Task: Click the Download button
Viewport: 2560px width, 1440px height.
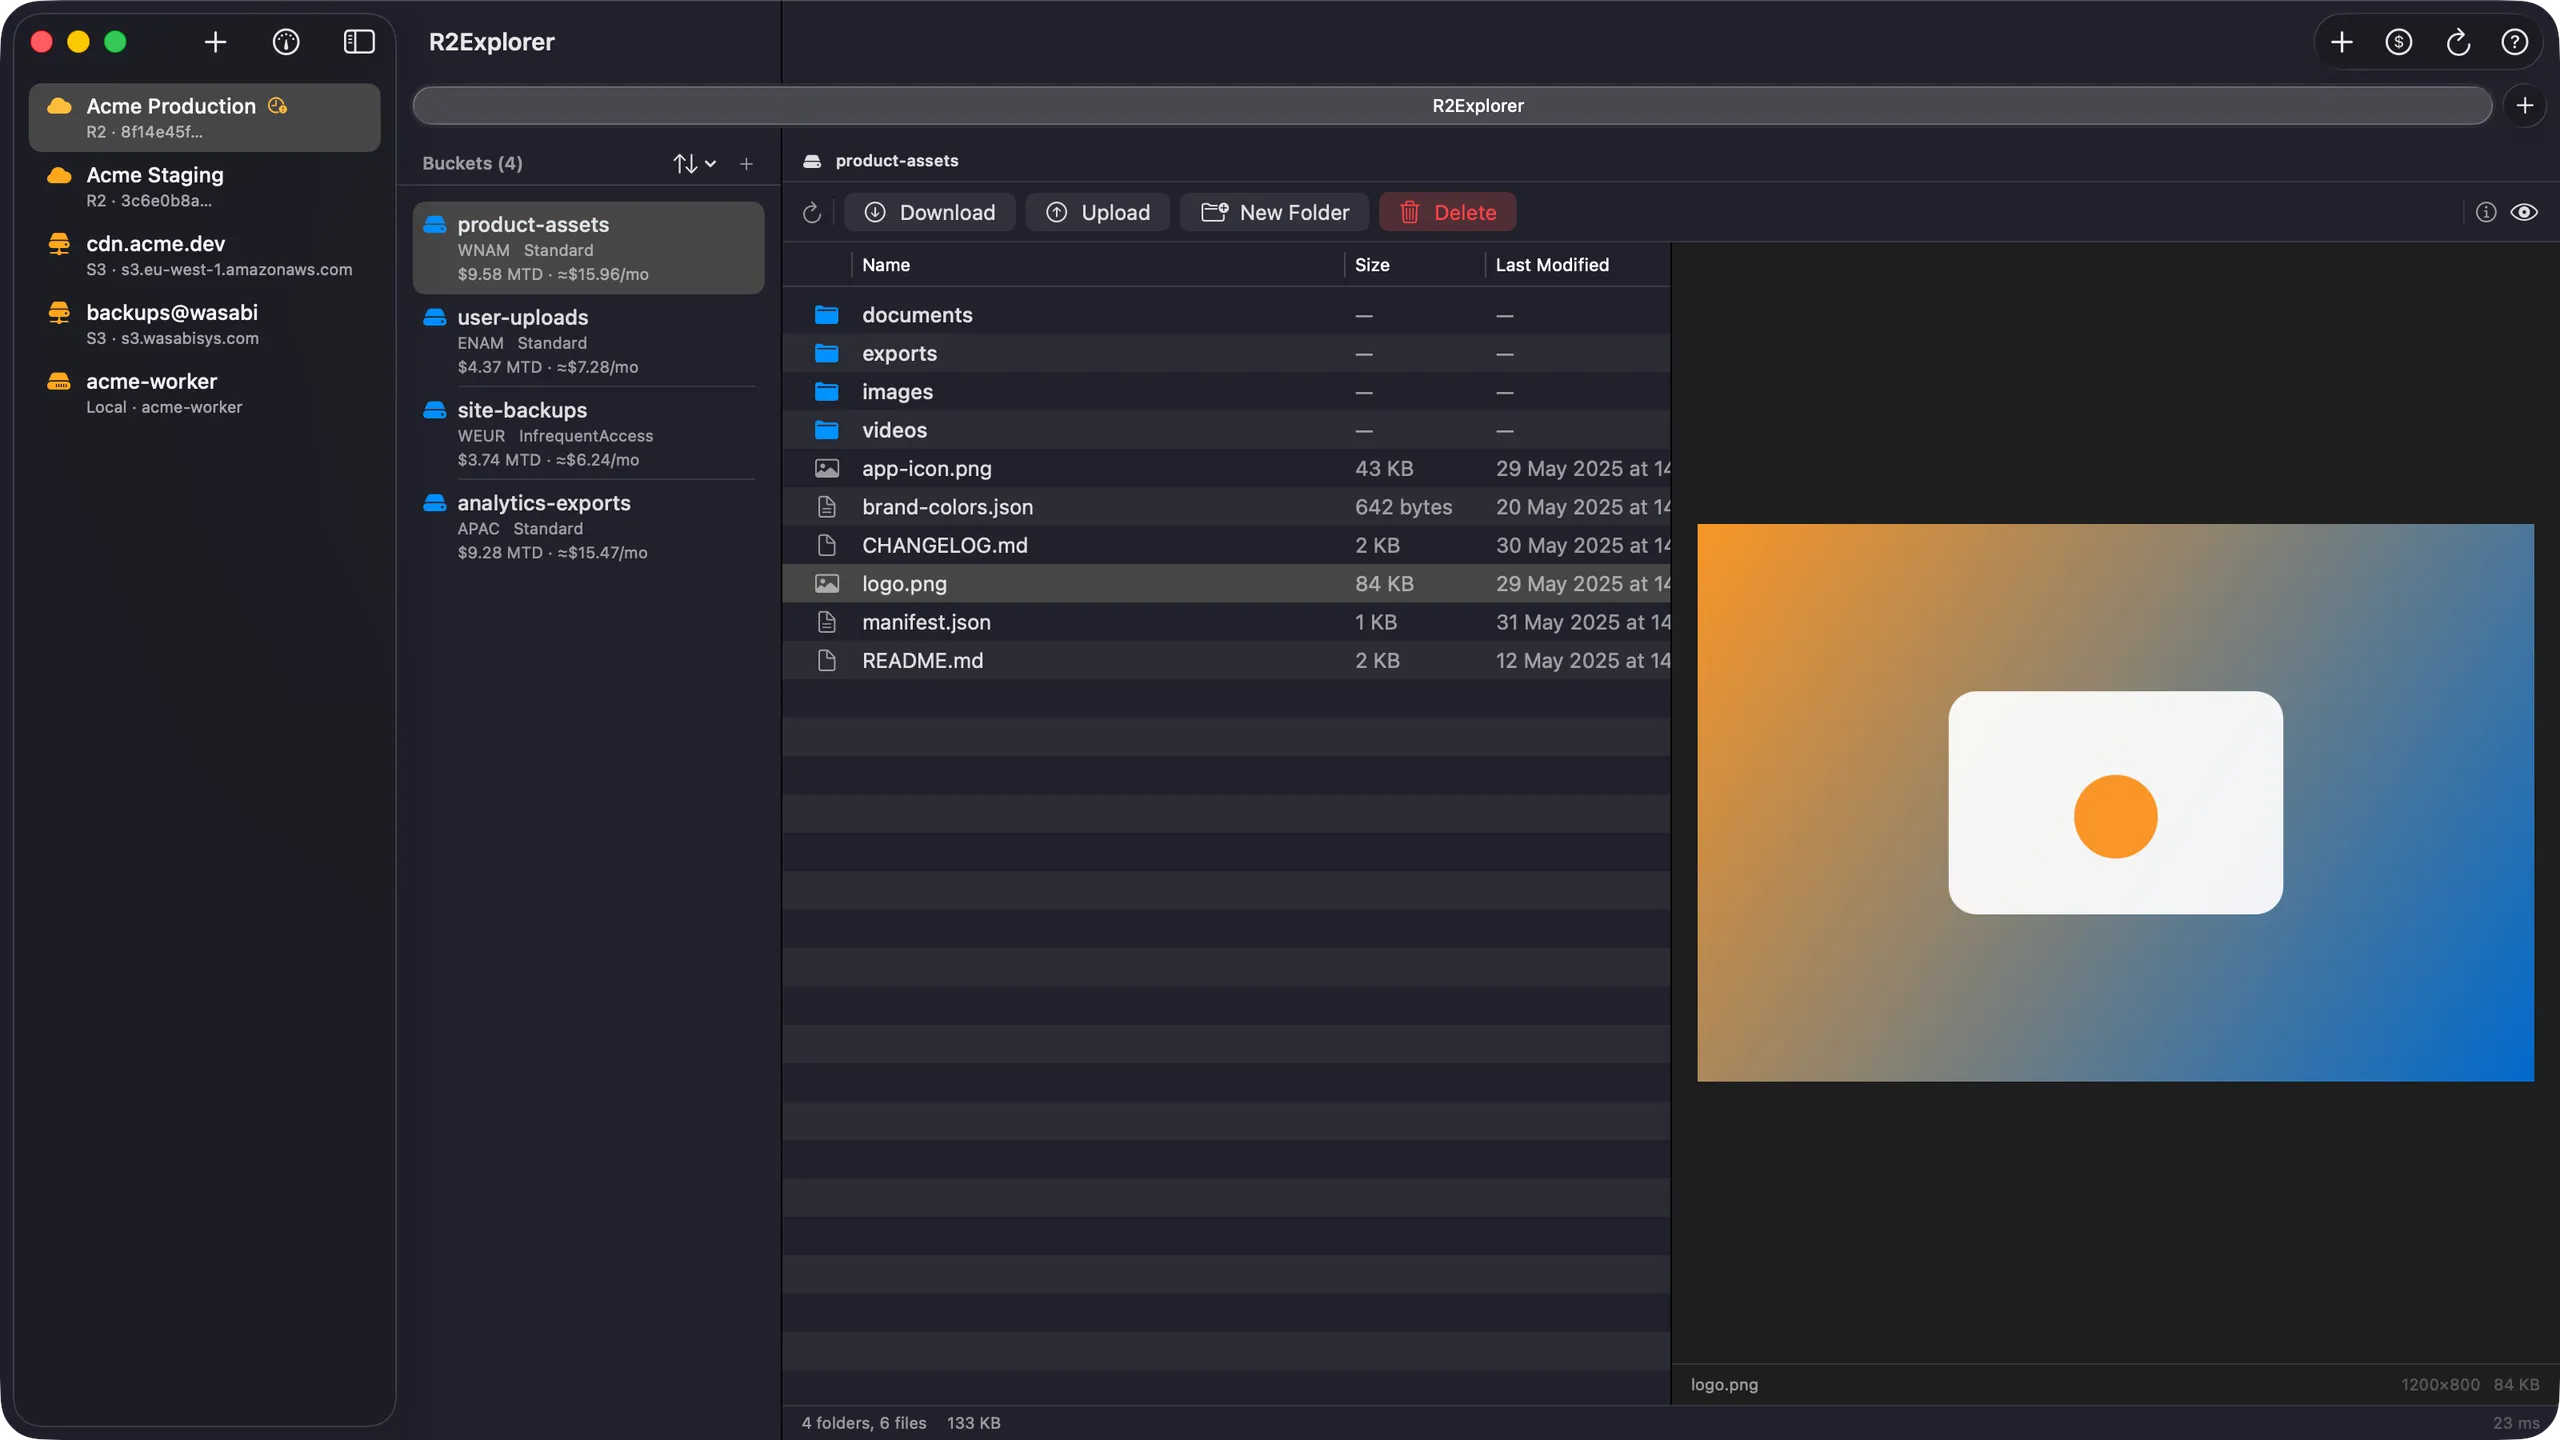Action: pos(929,212)
